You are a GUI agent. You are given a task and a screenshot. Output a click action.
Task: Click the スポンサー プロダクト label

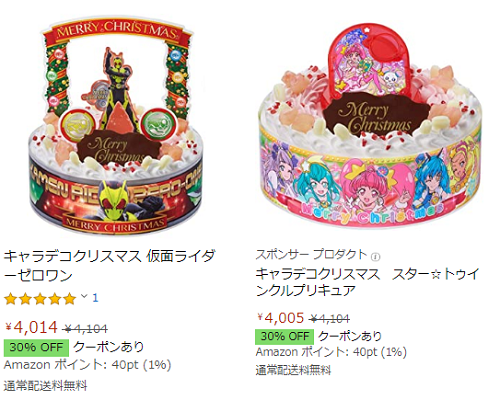point(311,255)
